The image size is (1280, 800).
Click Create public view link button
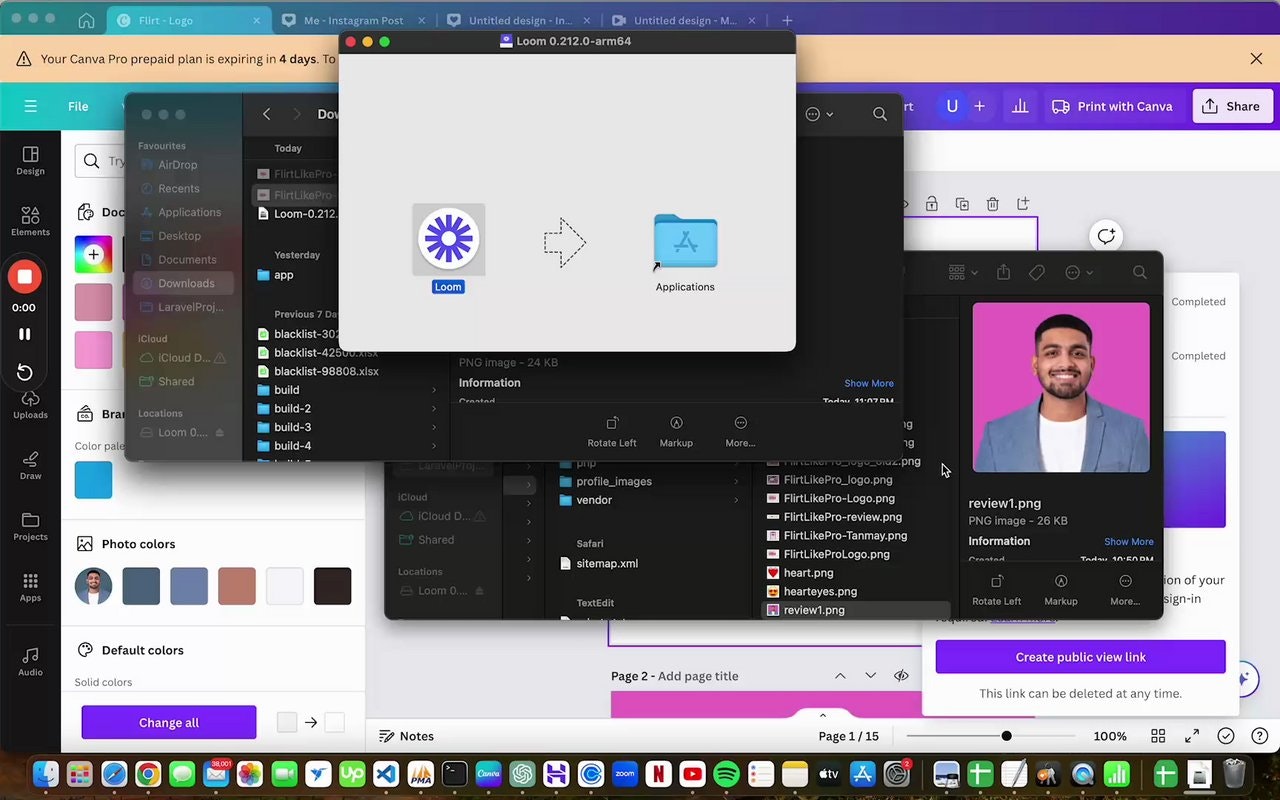coord(1080,657)
